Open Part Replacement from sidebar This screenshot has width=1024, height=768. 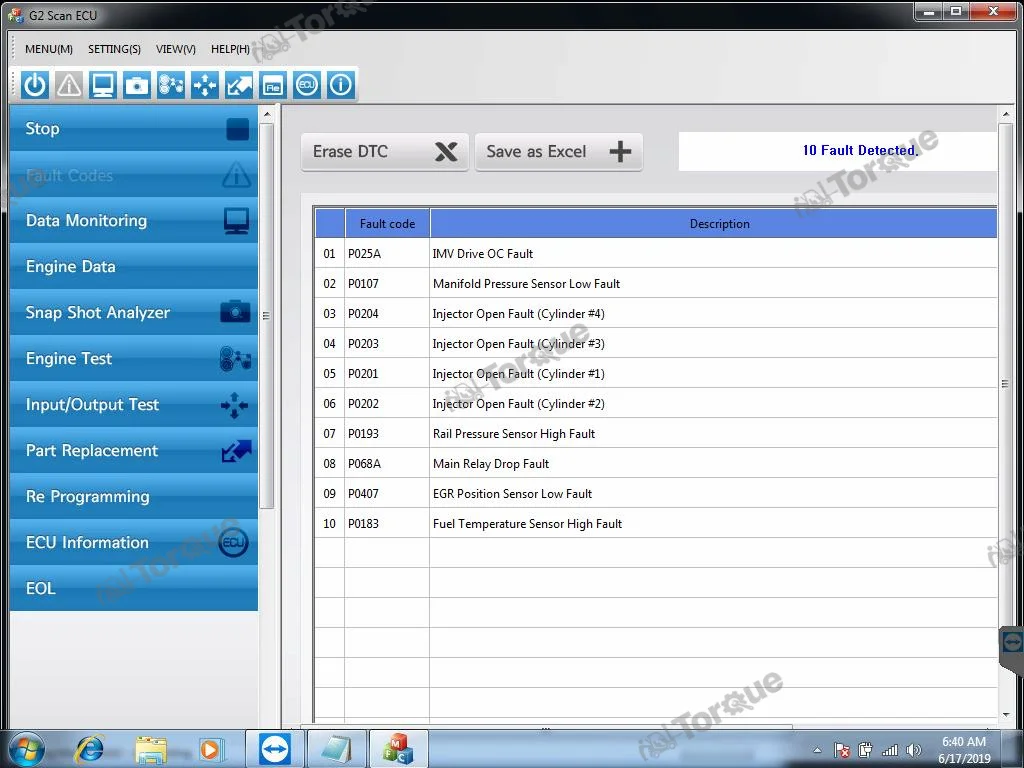coord(134,451)
